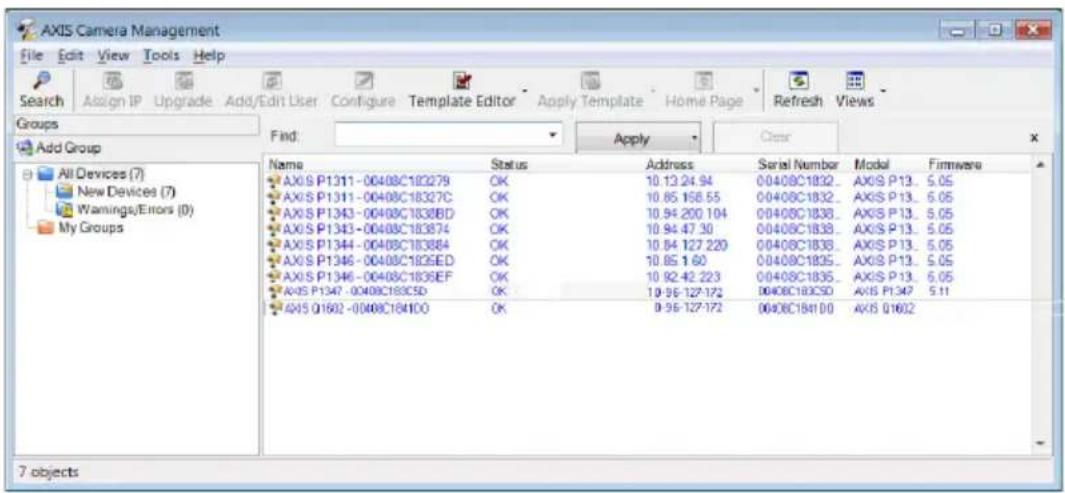Click address 10.94.200.104
This screenshot has width=1065, height=493.
coord(685,213)
